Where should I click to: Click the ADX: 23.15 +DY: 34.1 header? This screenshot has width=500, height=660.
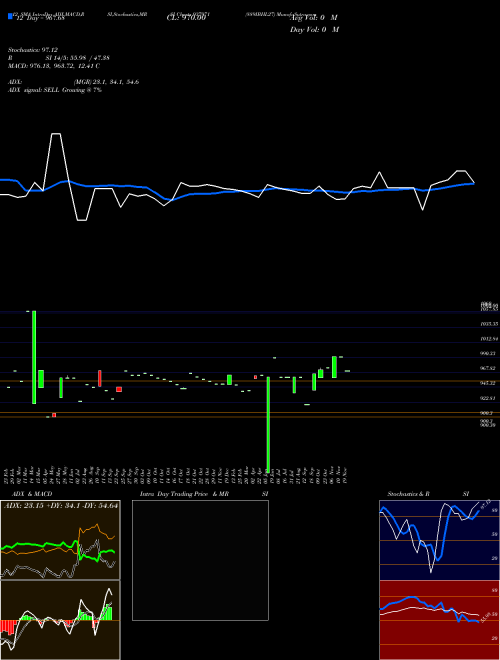(61, 505)
